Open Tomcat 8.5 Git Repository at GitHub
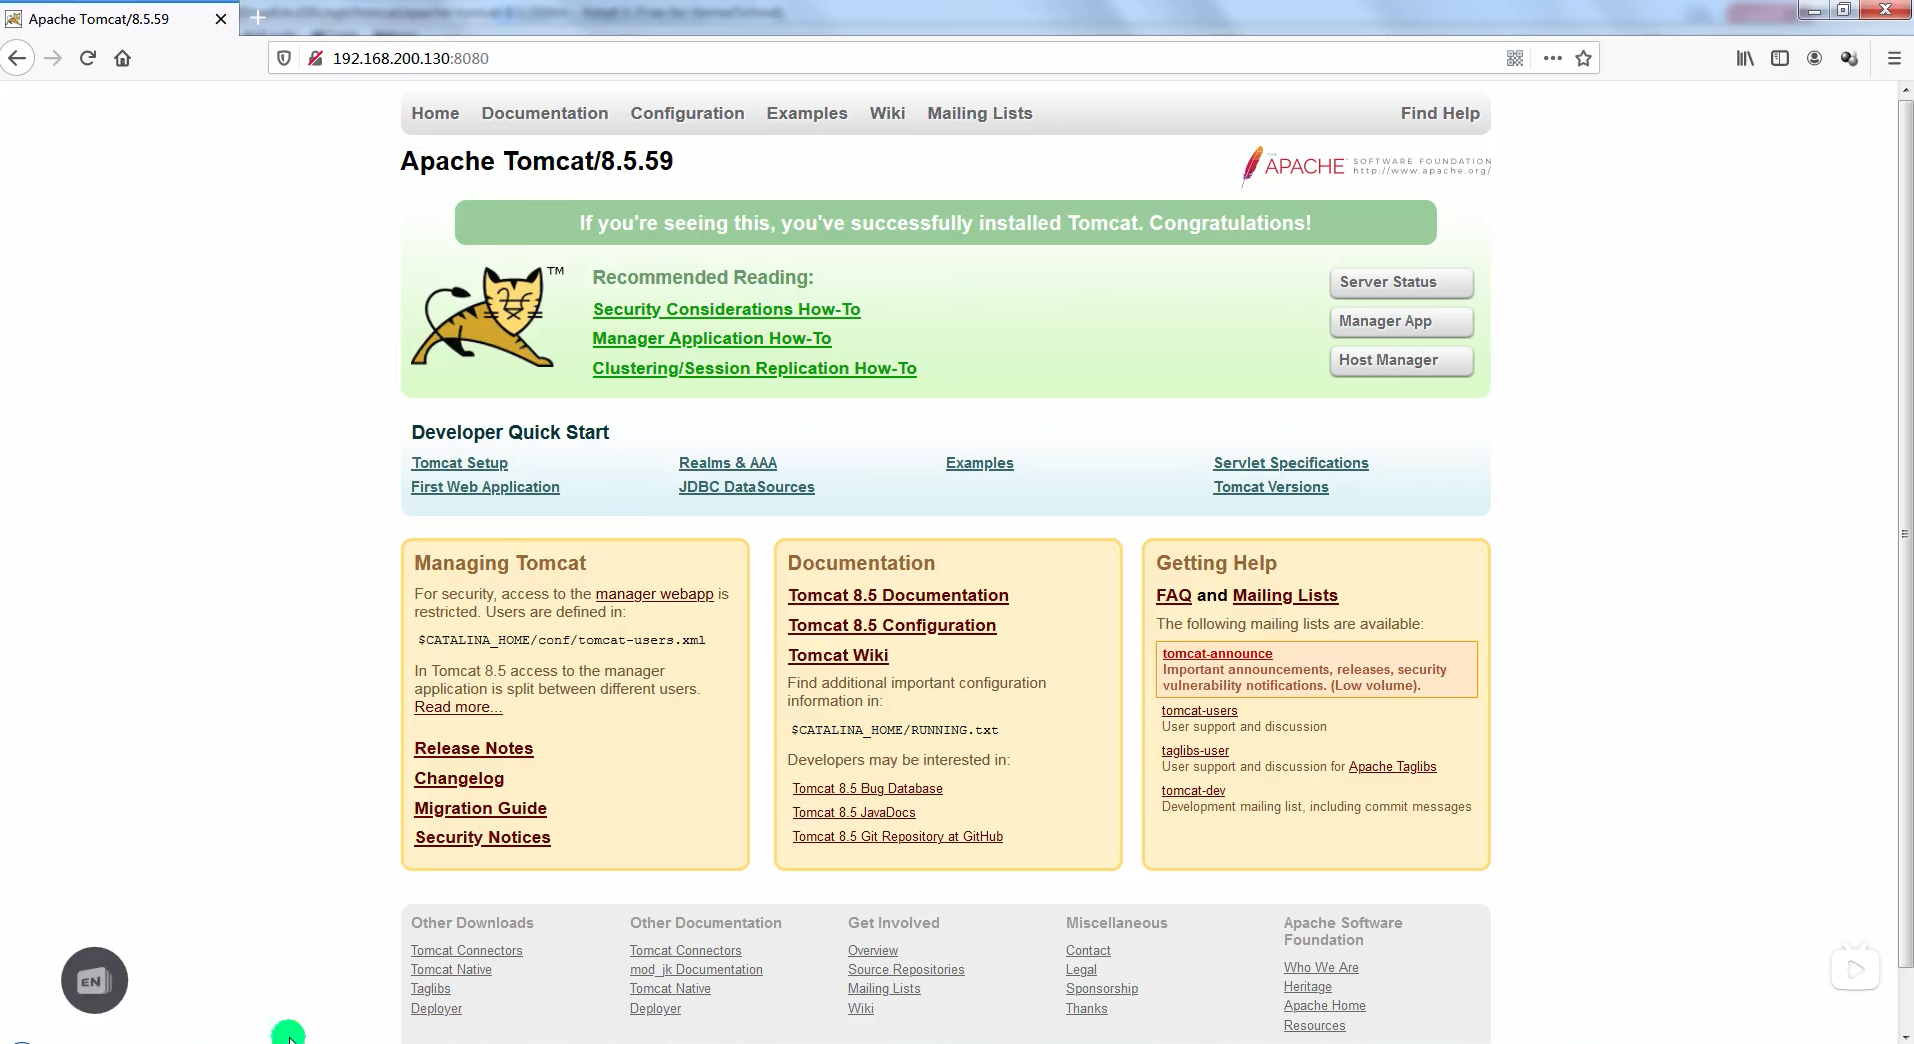The width and height of the screenshot is (1914, 1044). pos(897,837)
